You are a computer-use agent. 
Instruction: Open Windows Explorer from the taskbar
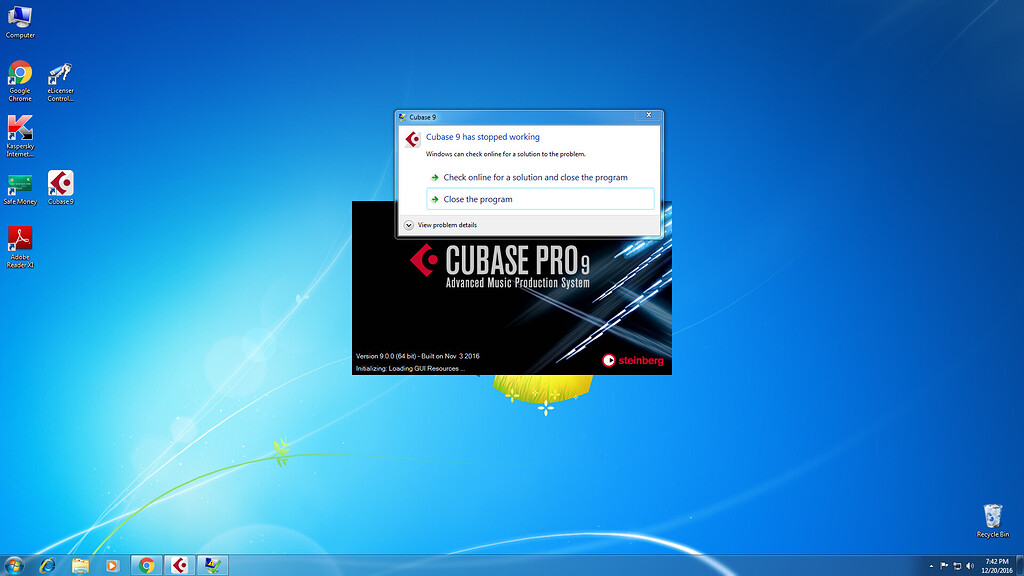[81, 565]
